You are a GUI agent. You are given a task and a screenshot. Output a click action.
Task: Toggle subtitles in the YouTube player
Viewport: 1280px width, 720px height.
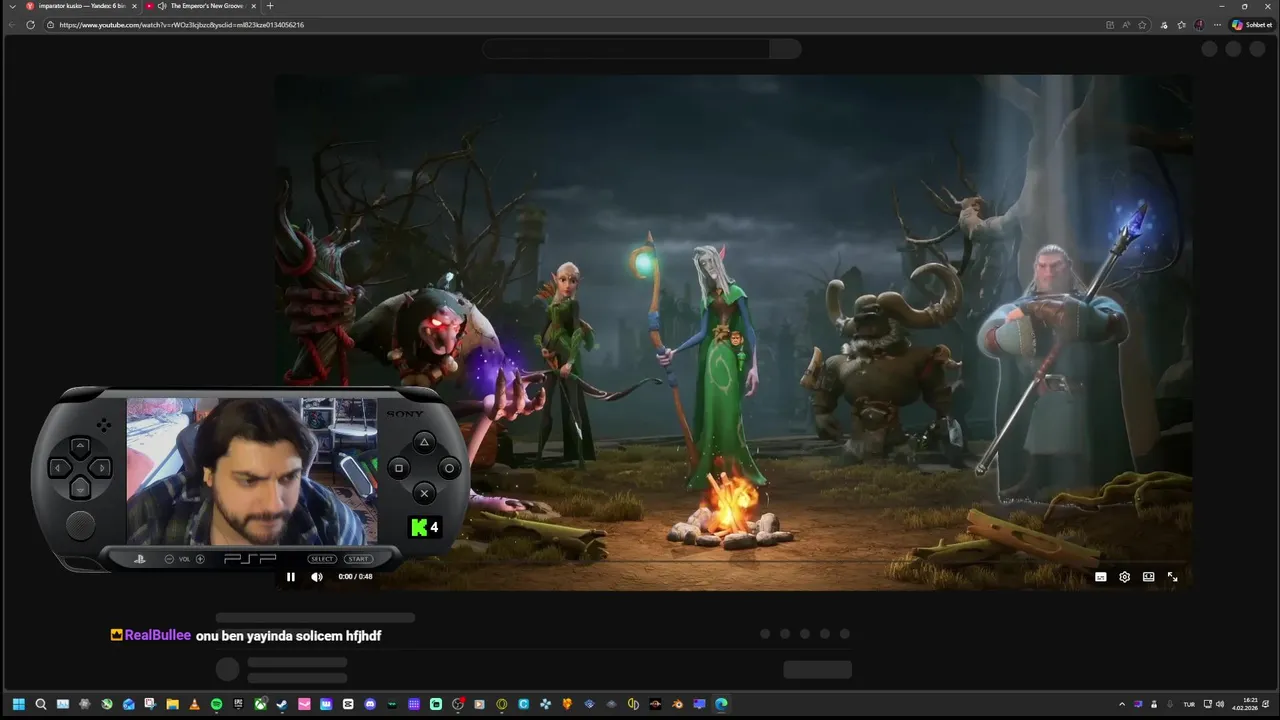(x=1101, y=577)
